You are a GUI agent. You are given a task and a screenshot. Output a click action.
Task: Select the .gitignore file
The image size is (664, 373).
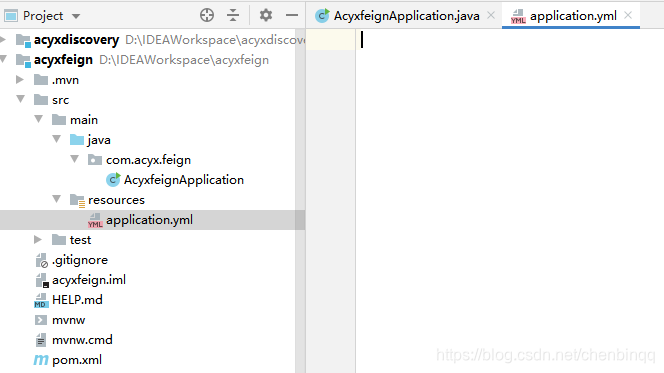[x=80, y=260]
